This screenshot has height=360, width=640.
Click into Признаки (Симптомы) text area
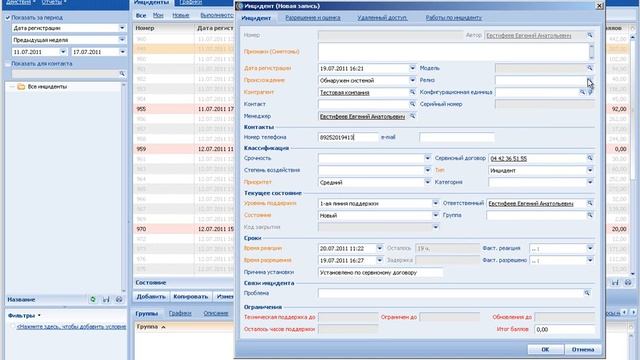pos(453,52)
